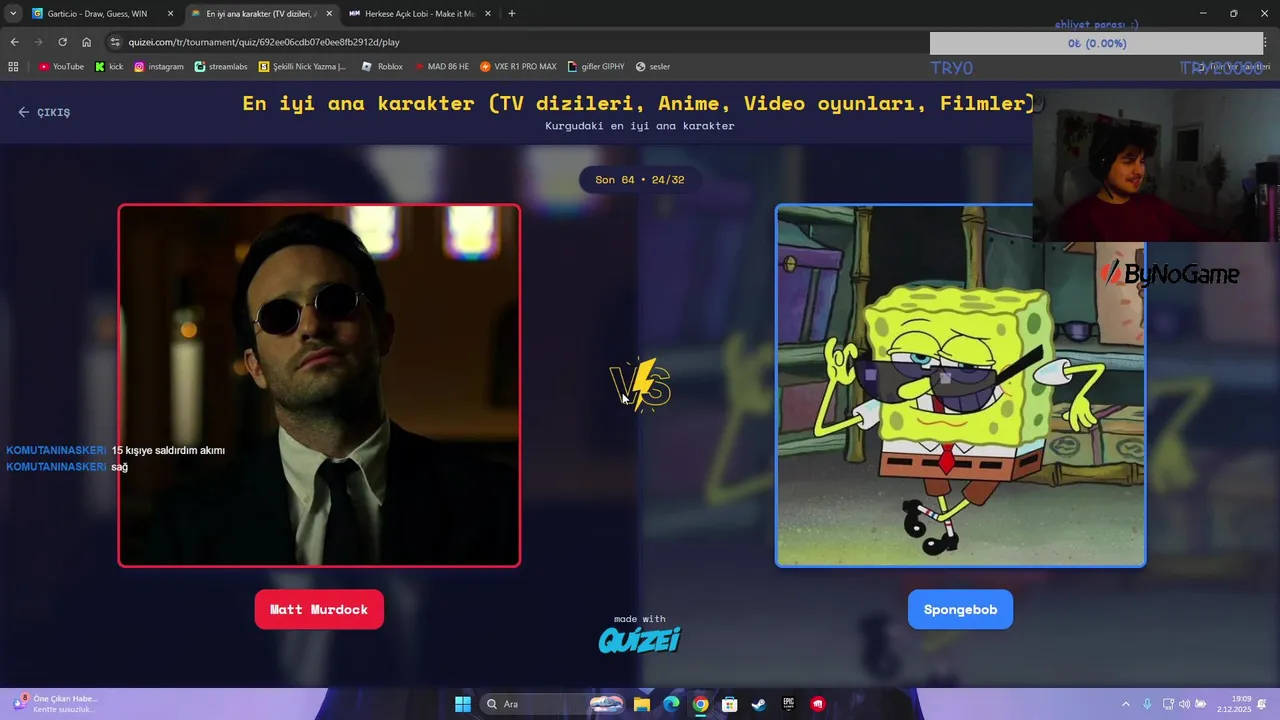Screen dimensions: 1280x720
Task: Switch to the Herkese Açık Lobi tab
Action: (x=420, y=14)
